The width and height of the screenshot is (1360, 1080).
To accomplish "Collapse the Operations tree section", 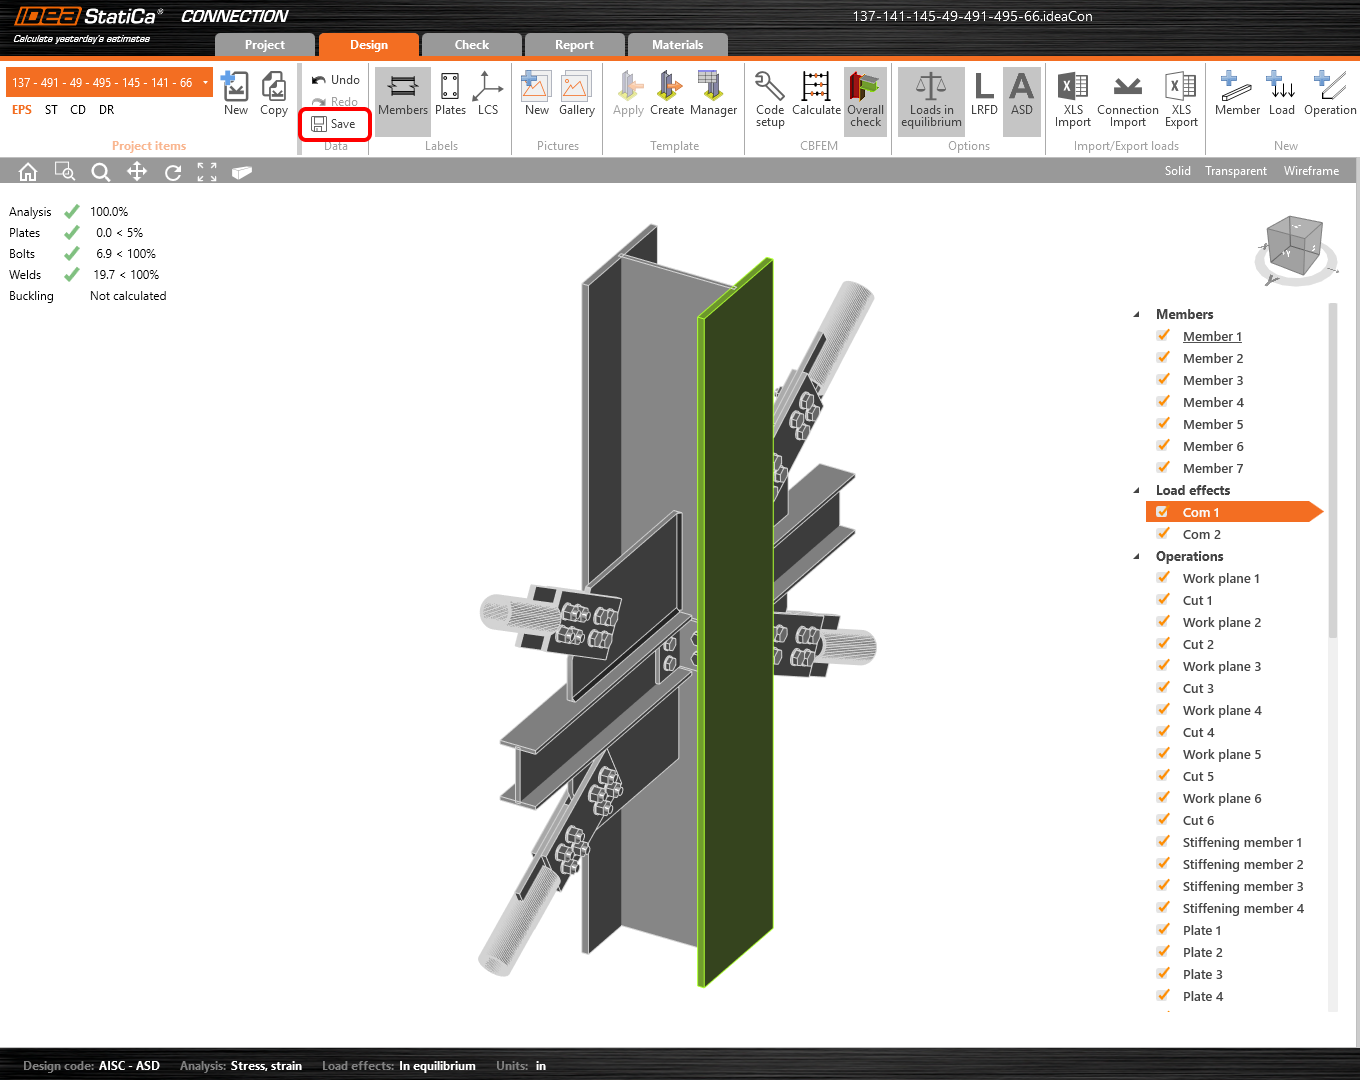I will click(1136, 556).
